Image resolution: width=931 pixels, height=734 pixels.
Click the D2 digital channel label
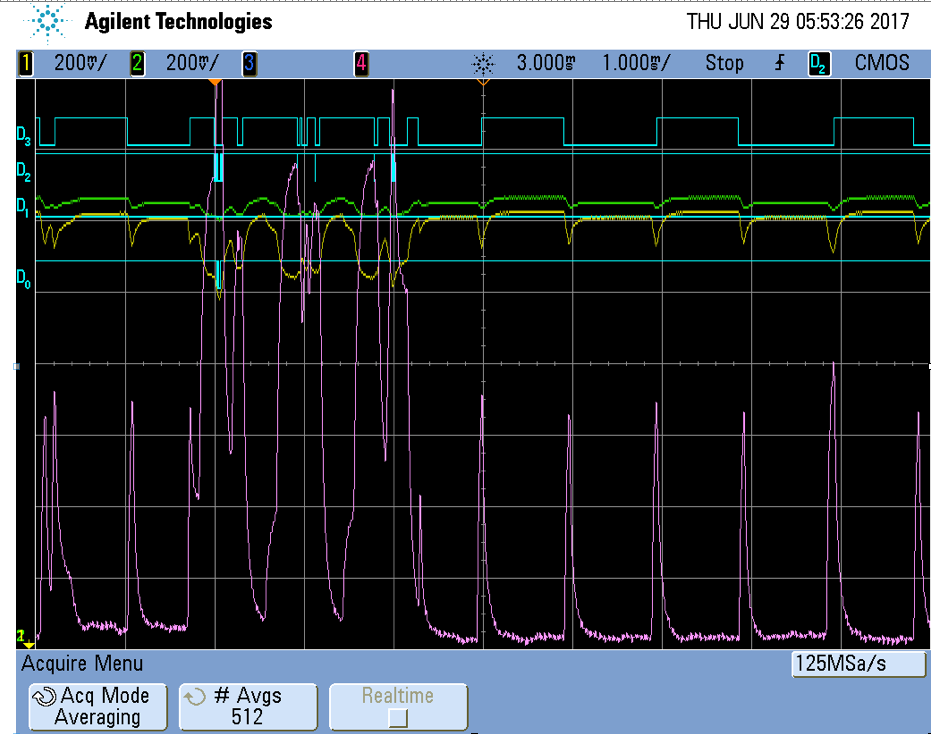23,171
